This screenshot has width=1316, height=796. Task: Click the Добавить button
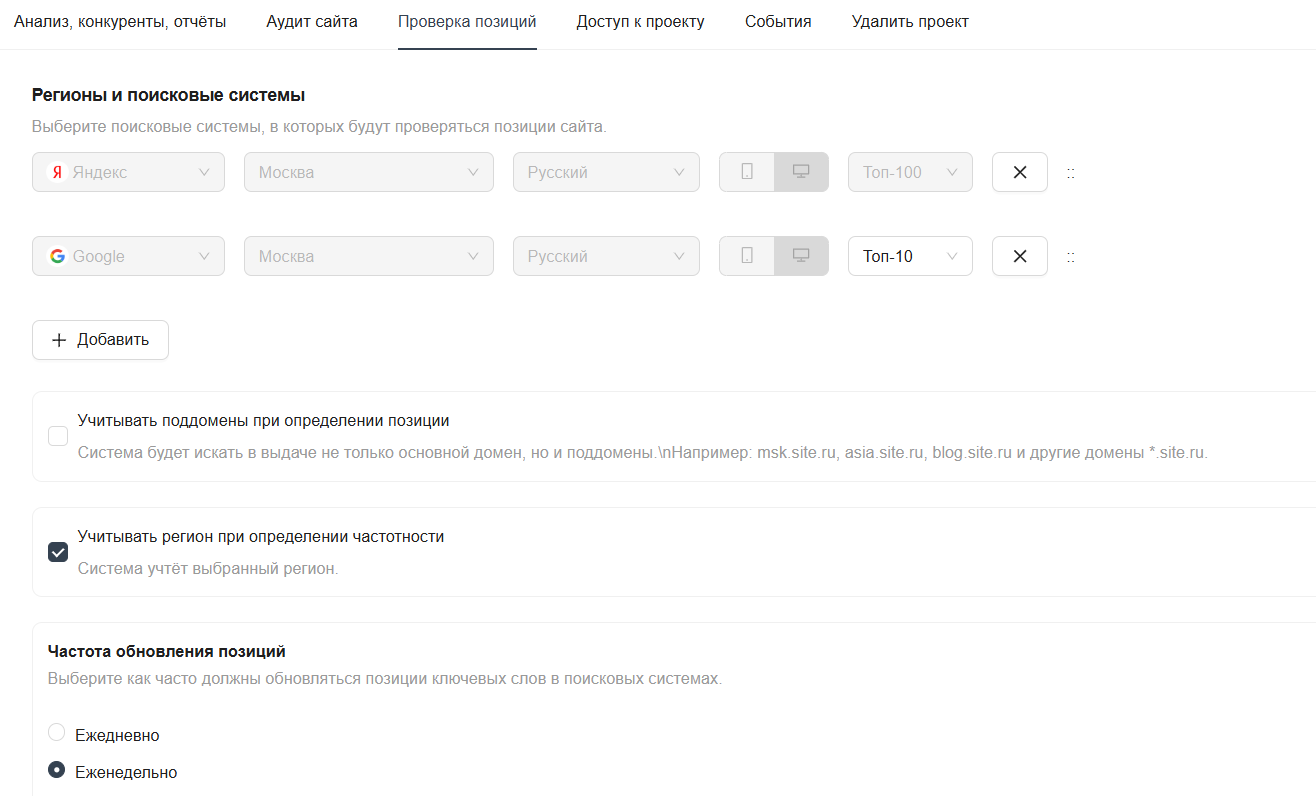[x=100, y=340]
